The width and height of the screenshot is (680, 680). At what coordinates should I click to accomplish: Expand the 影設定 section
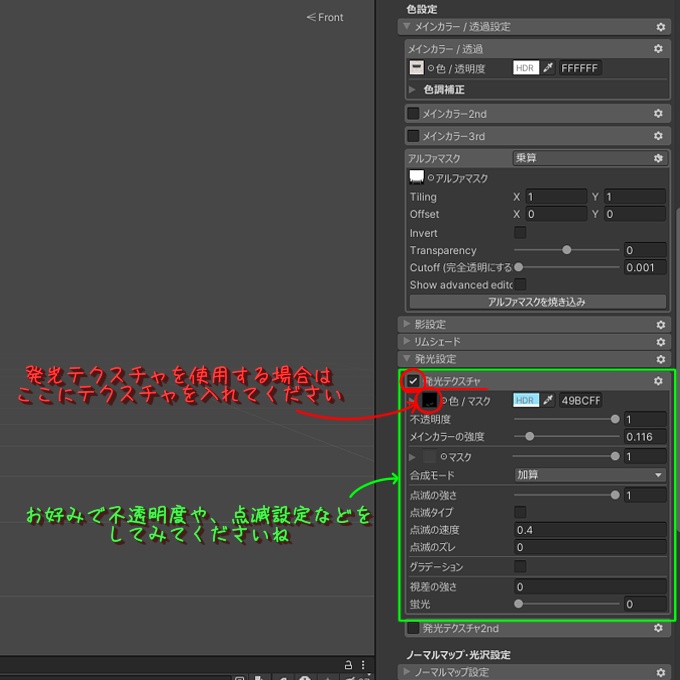click(x=406, y=324)
